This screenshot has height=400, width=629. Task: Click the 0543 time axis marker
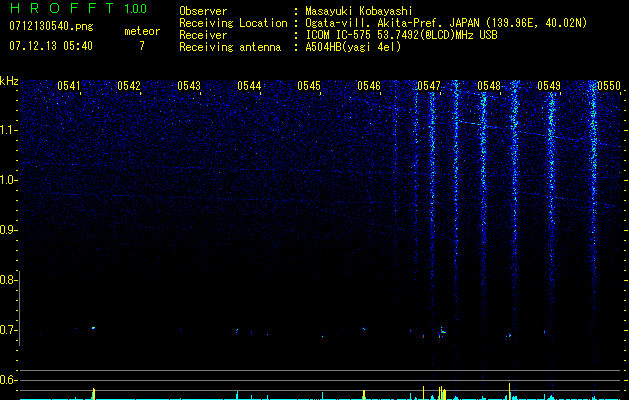[189, 86]
